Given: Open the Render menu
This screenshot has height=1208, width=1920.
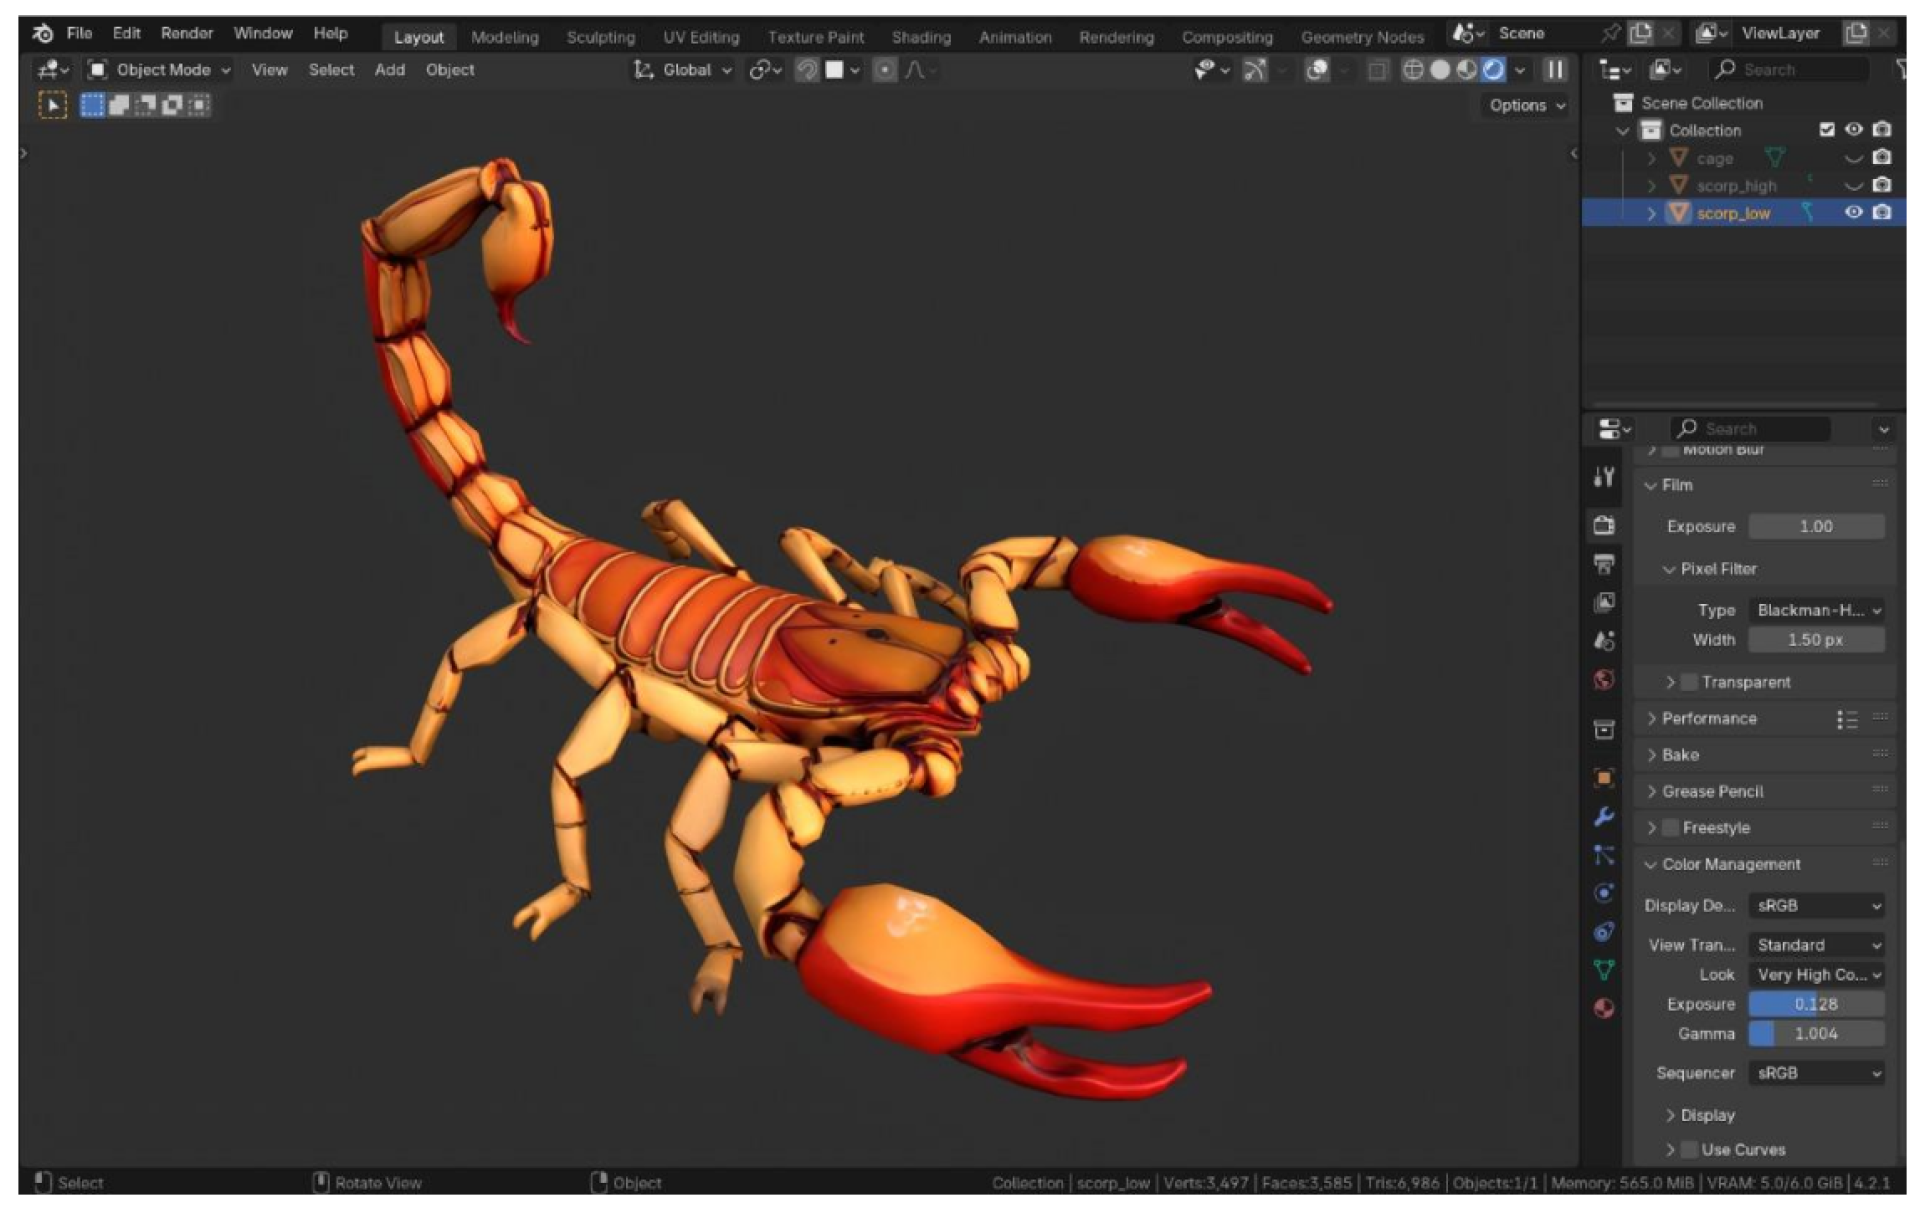Looking at the screenshot, I should pos(186,33).
